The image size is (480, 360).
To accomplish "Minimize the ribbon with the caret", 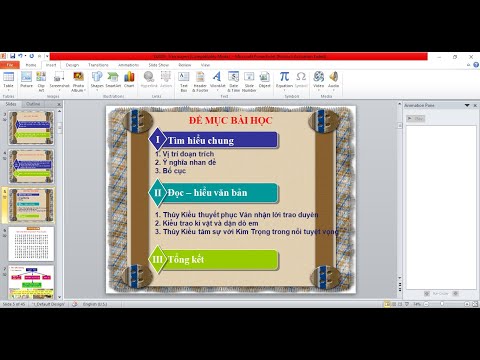I will [x=468, y=65].
